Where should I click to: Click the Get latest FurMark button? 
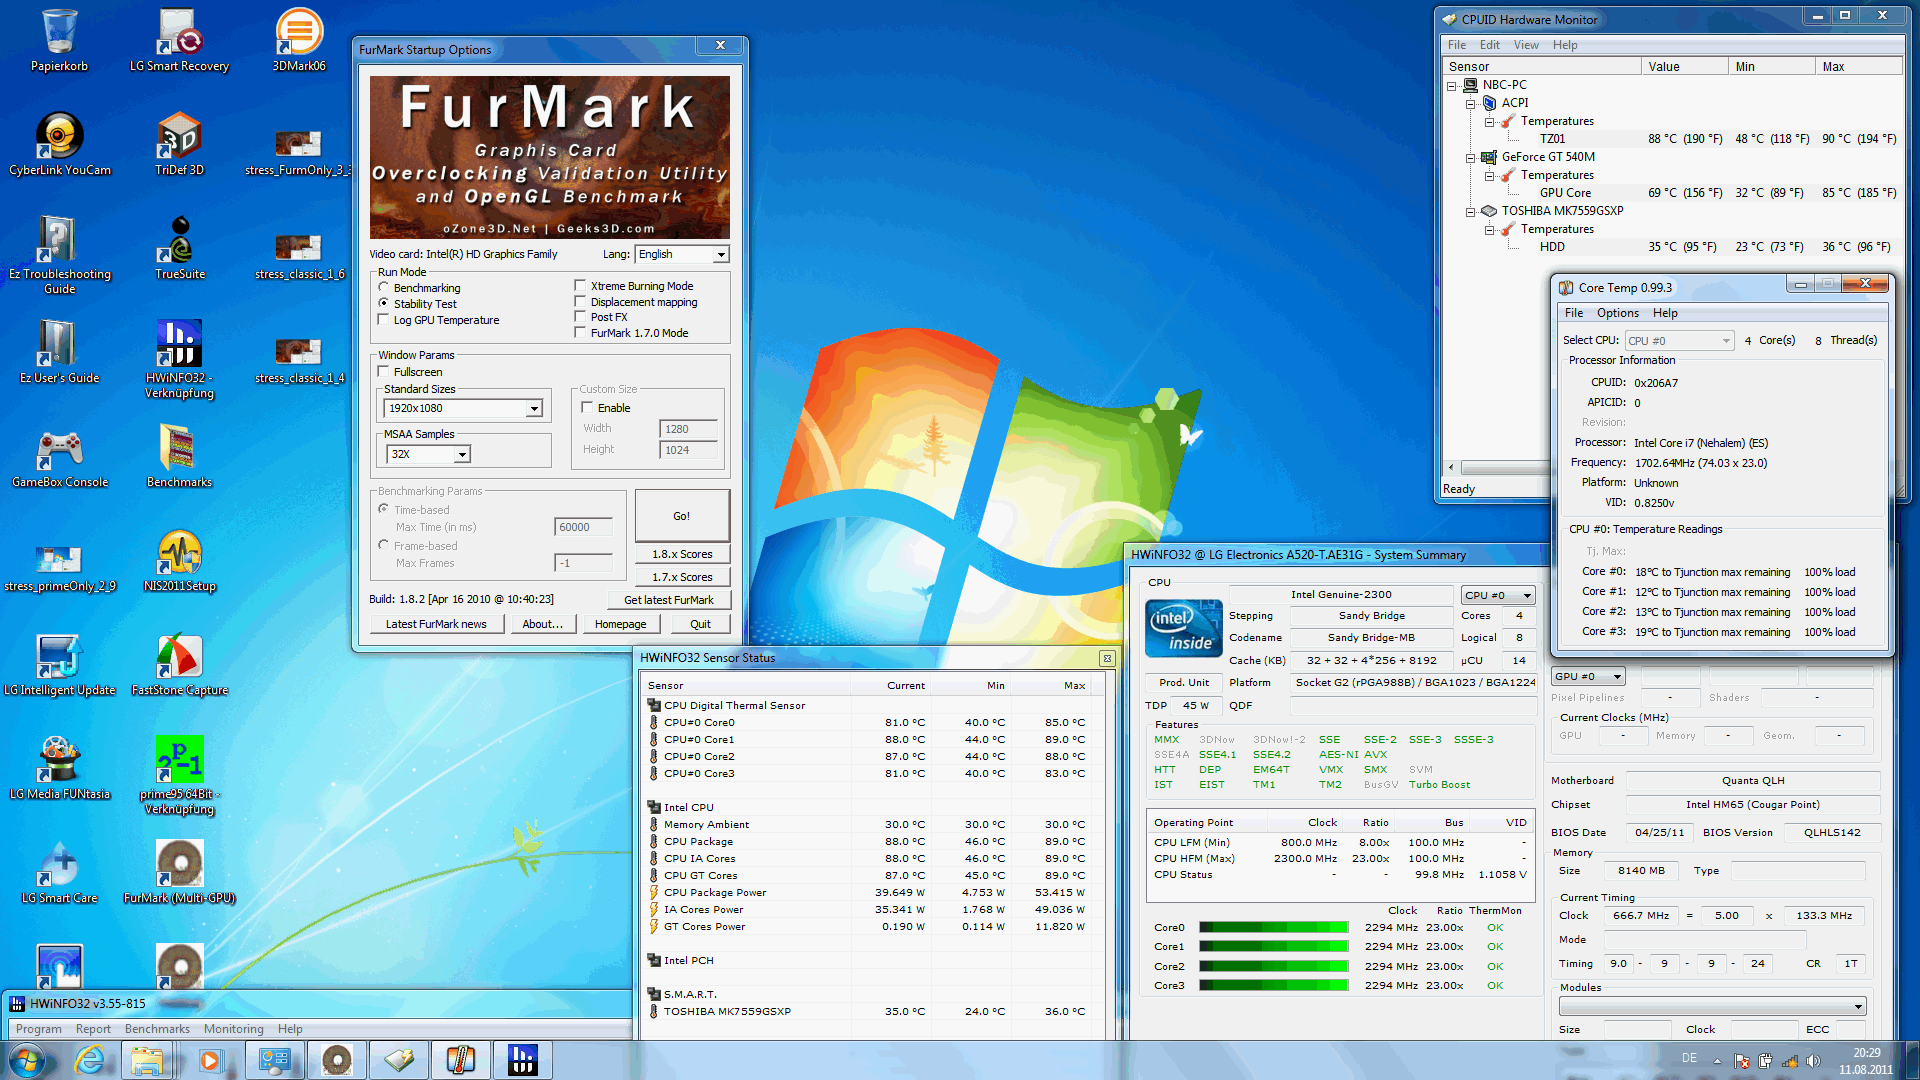(668, 600)
